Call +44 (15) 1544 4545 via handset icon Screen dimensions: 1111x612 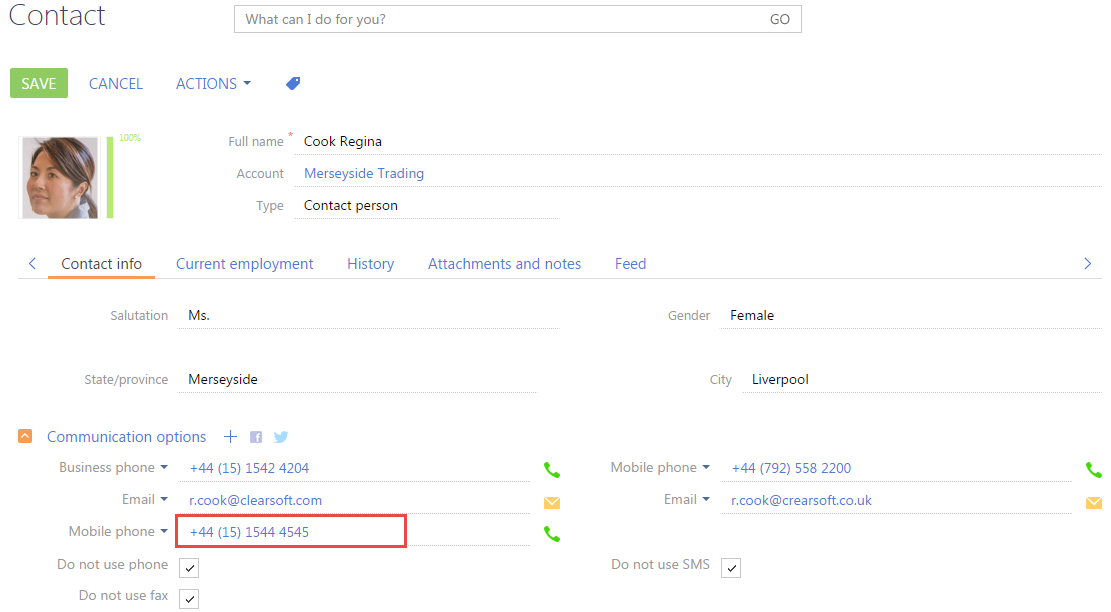pyautogui.click(x=551, y=533)
